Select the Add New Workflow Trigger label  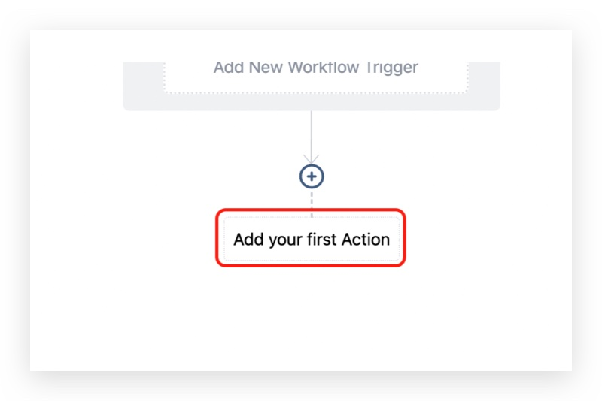pyautogui.click(x=316, y=68)
